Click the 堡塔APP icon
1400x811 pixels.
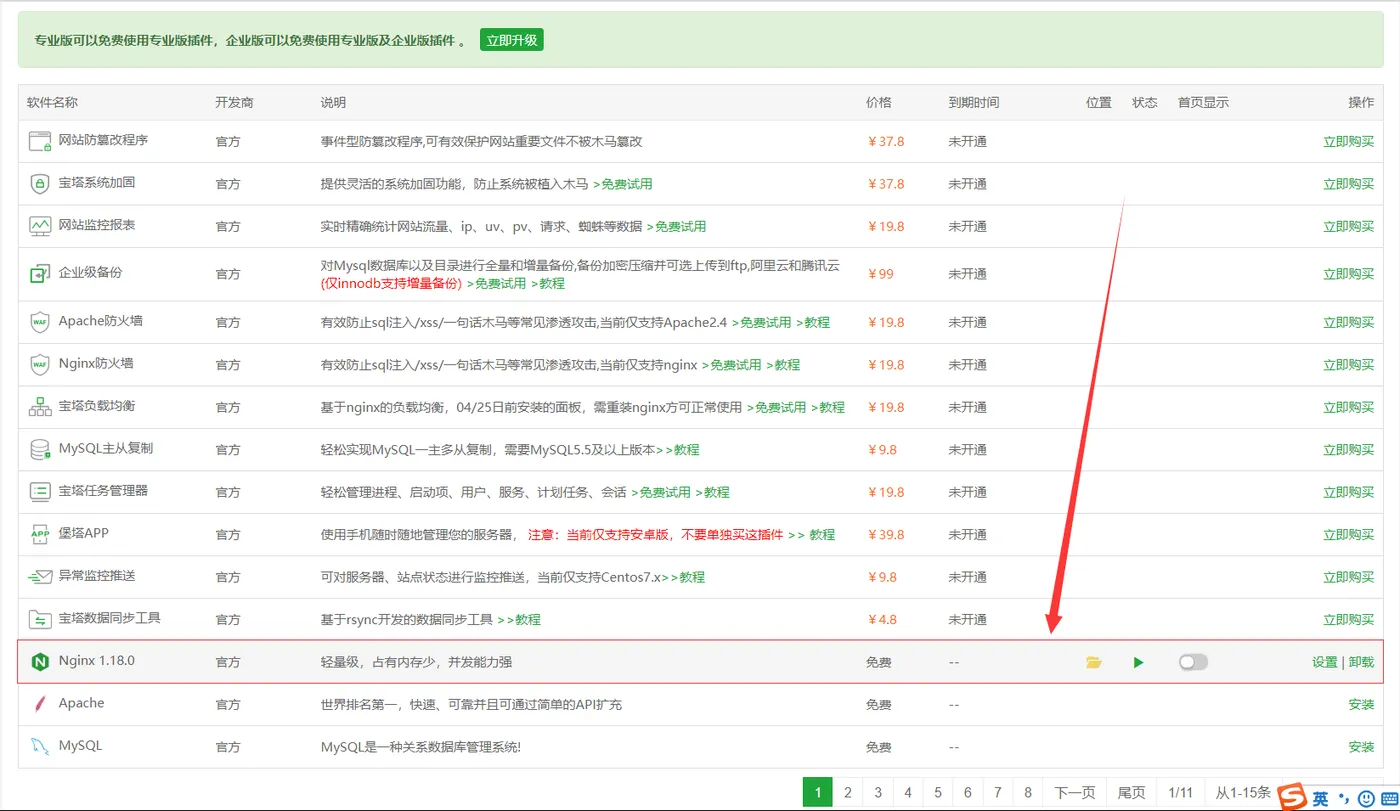pyautogui.click(x=40, y=534)
